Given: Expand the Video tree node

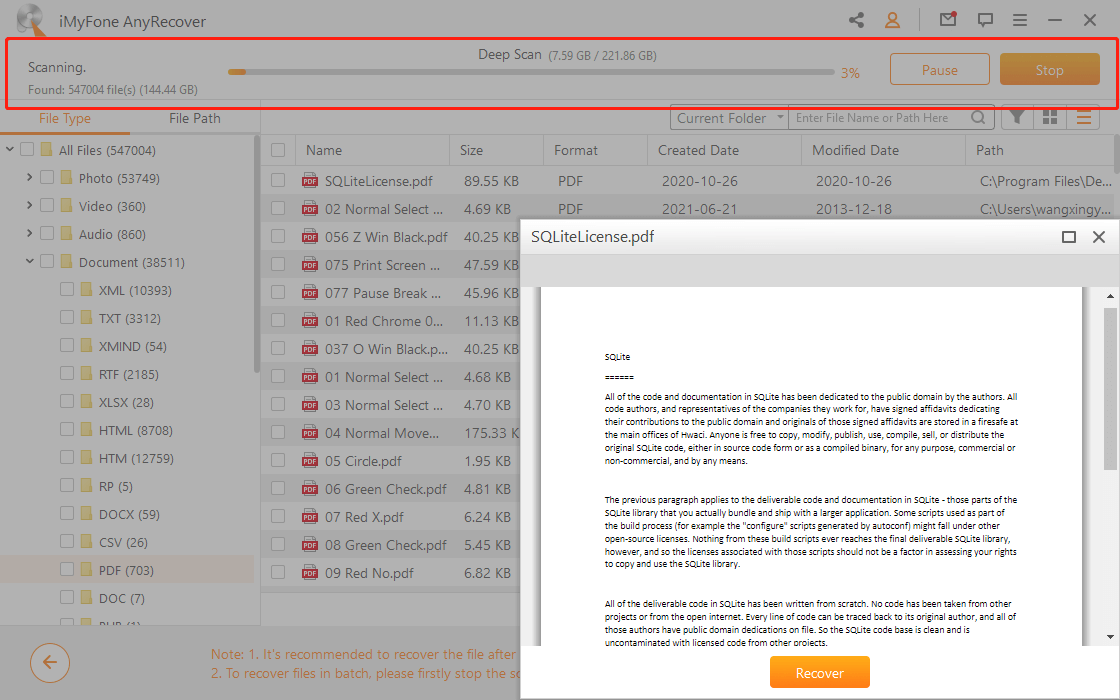Looking at the screenshot, I should pos(29,206).
